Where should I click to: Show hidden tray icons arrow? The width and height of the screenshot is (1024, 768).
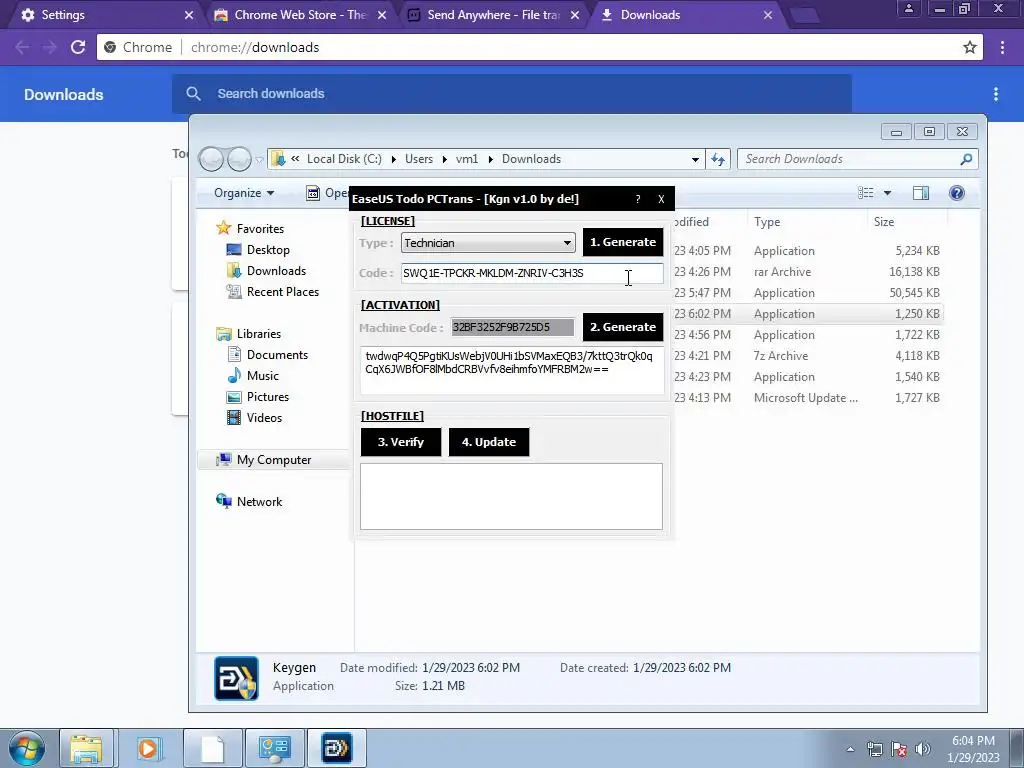(850, 749)
